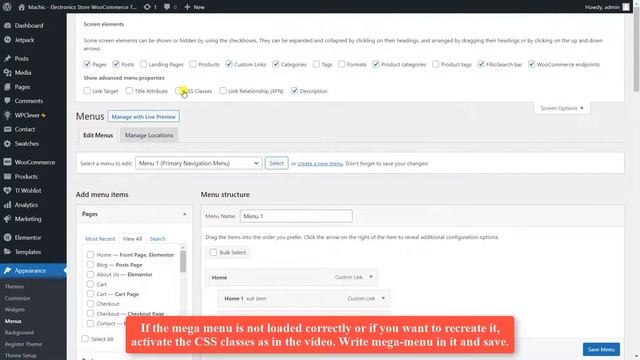Open Dashboard via its sidebar icon
The width and height of the screenshot is (640, 360).
[x=7, y=25]
